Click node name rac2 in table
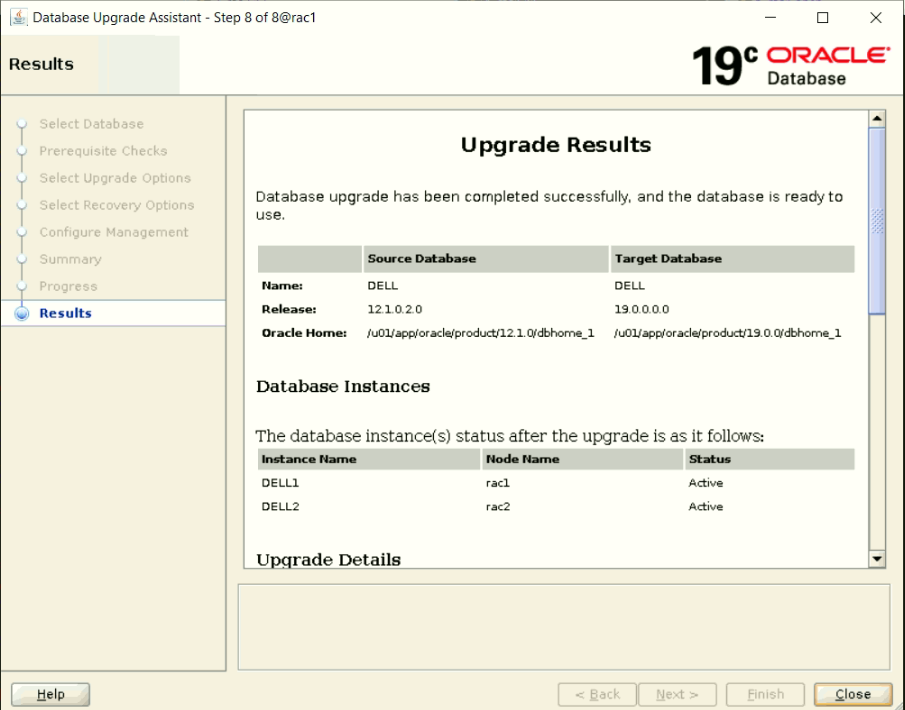Viewport: 905px width, 710px height. 498,506
